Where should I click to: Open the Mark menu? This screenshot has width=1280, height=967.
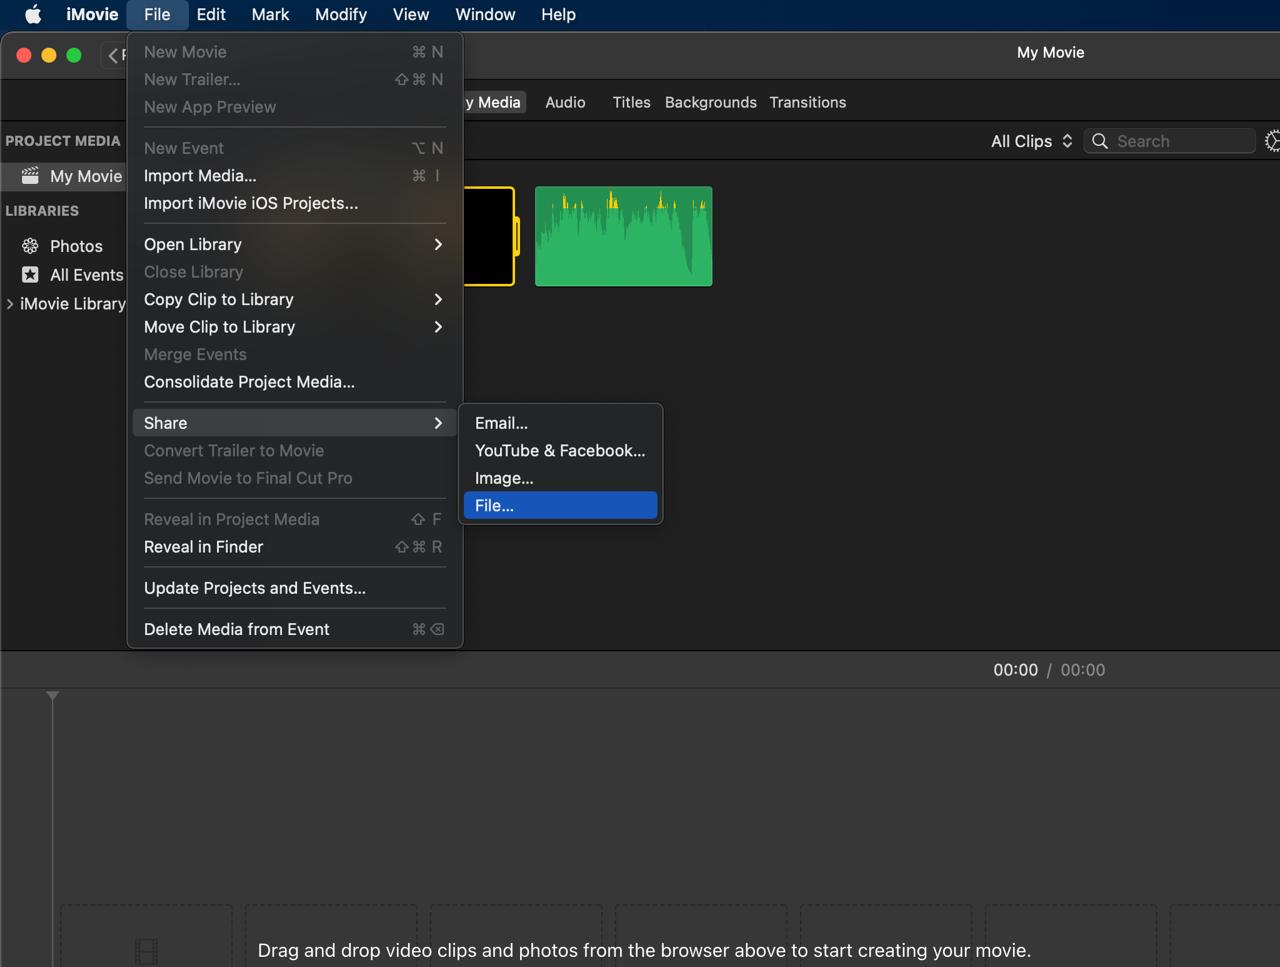(270, 14)
